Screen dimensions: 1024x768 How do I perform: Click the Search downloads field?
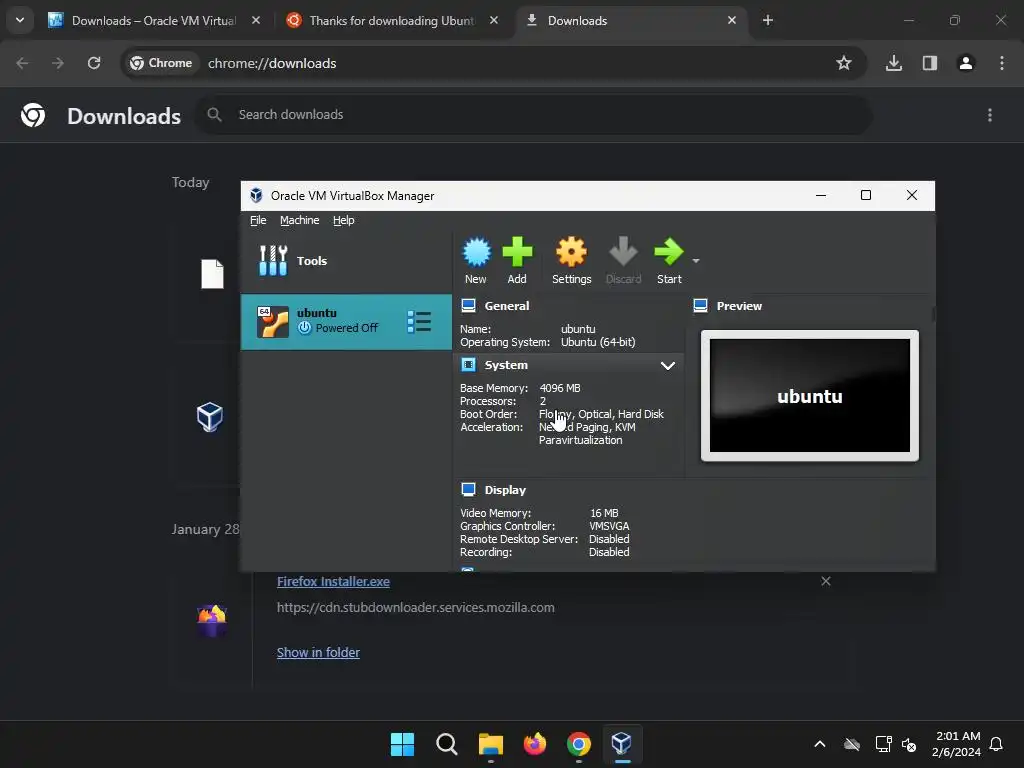(534, 114)
